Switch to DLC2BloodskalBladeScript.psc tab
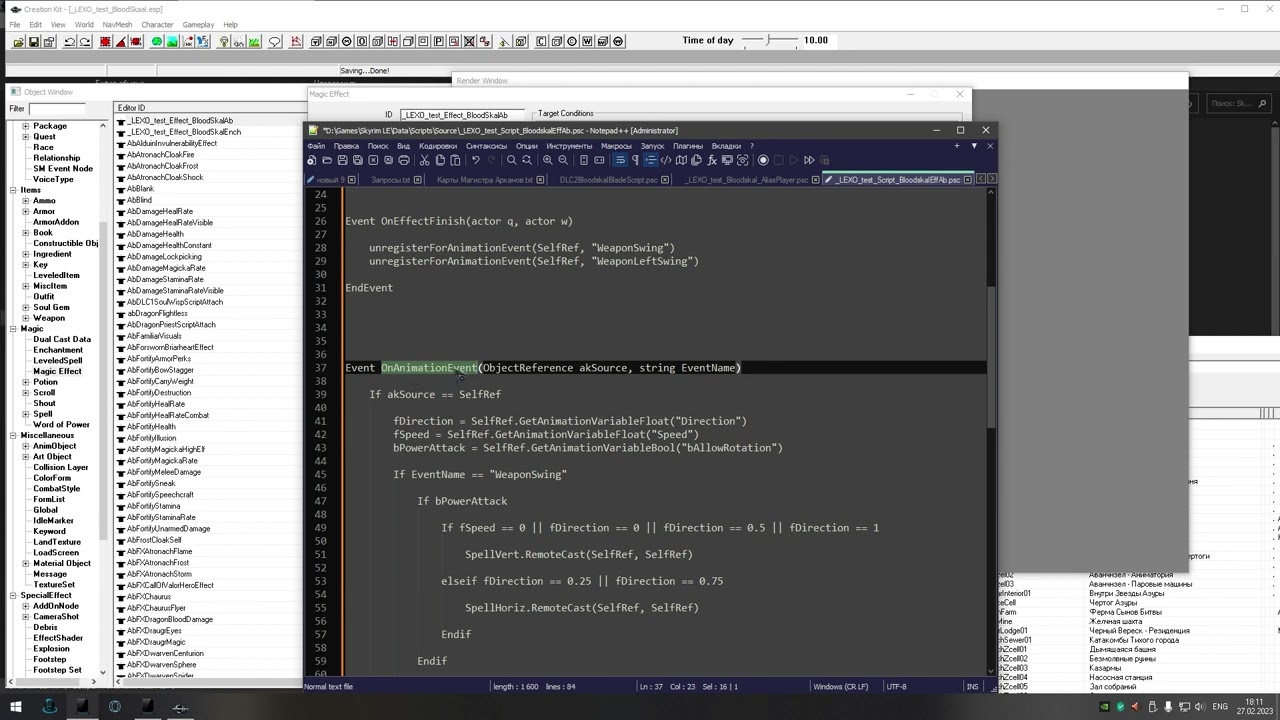The image size is (1280, 720). [608, 180]
